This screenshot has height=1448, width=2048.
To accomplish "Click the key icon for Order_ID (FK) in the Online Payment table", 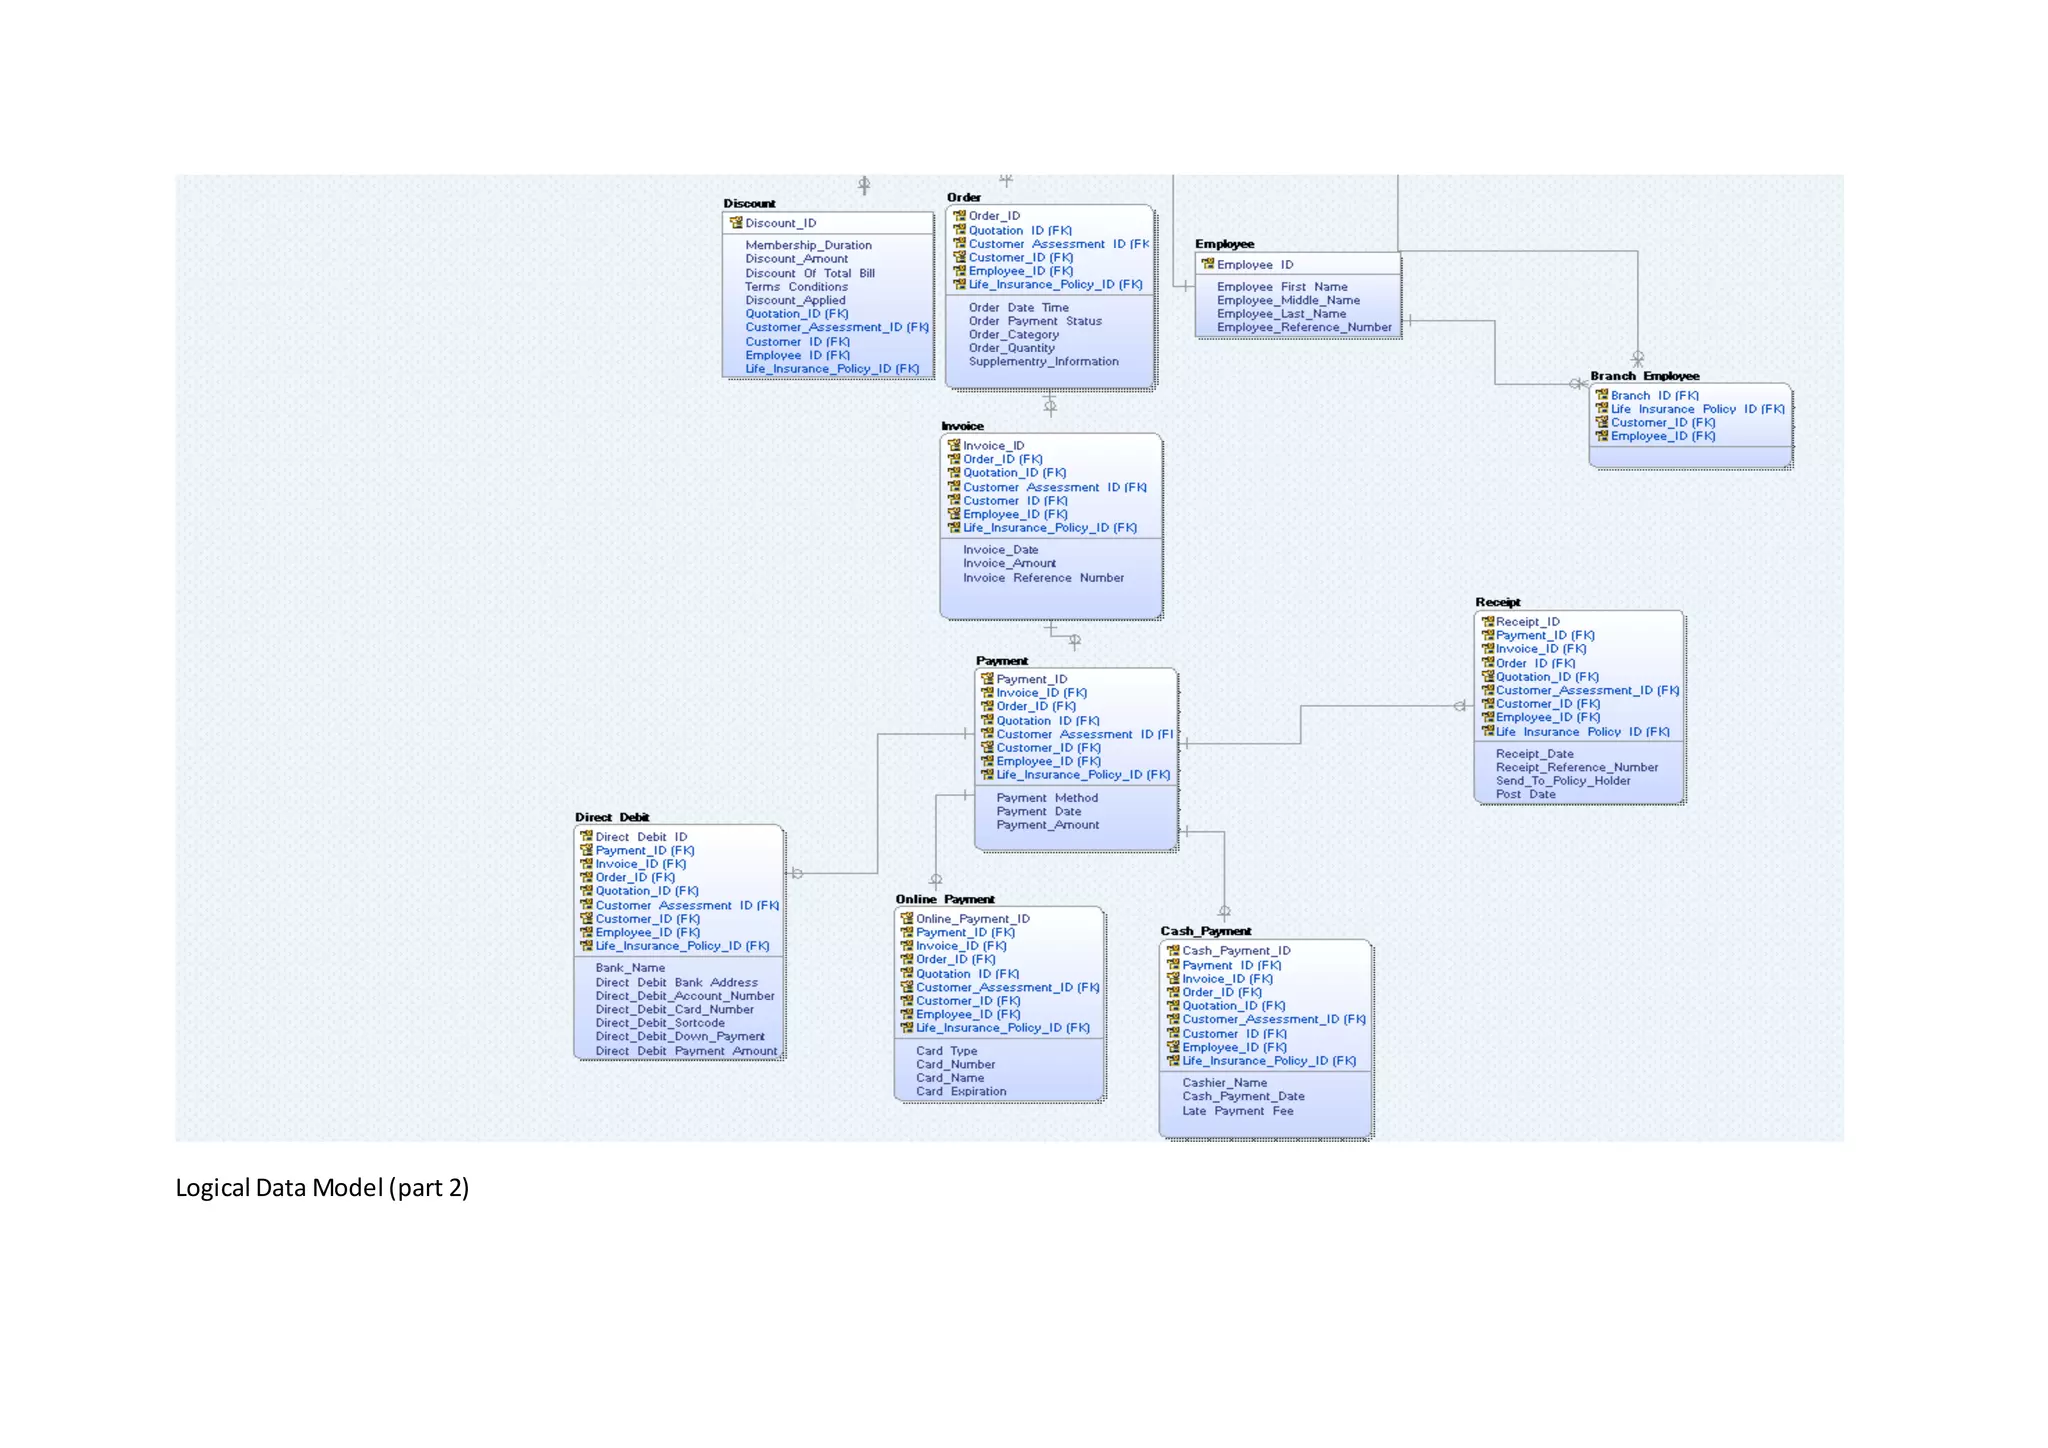I will (x=907, y=959).
